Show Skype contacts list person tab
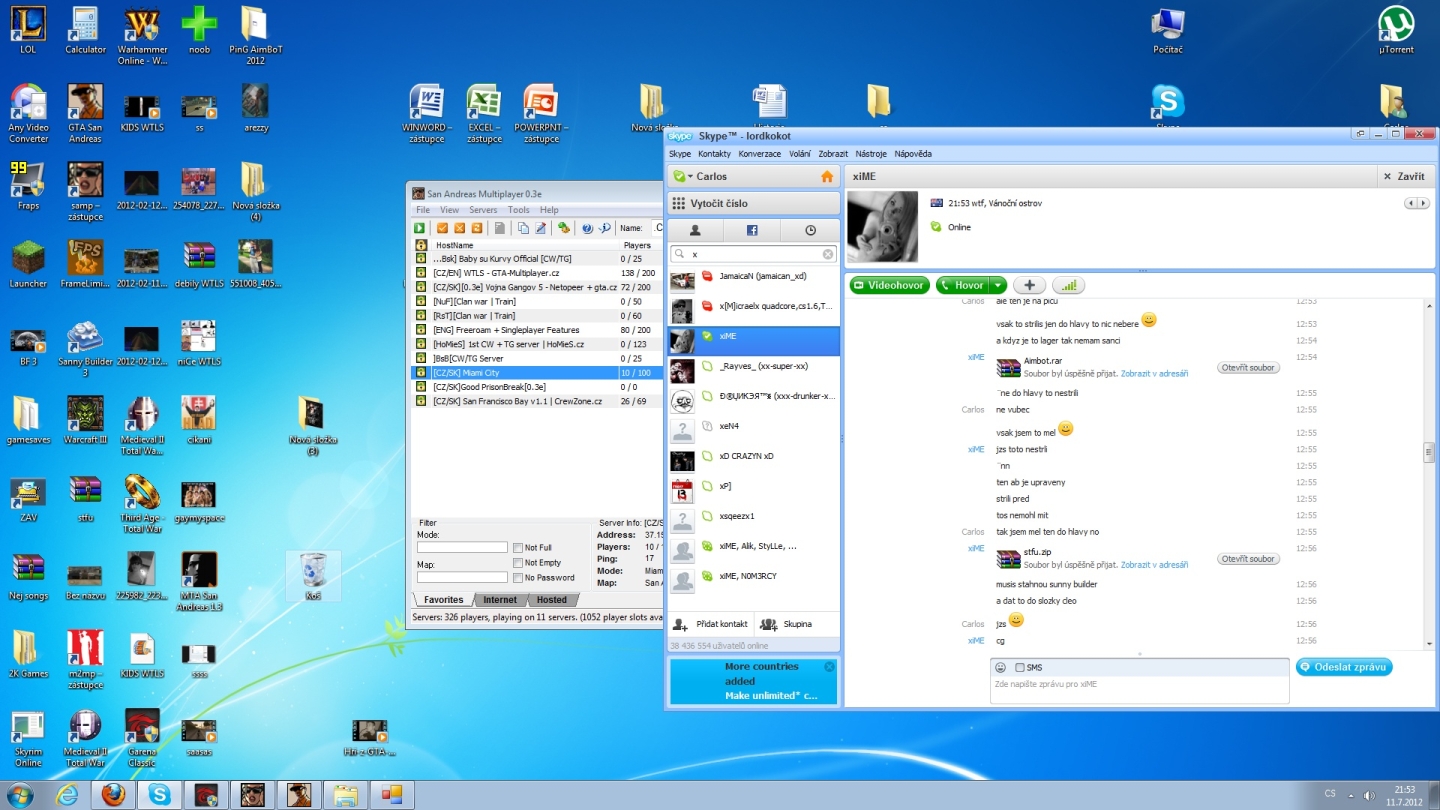The image size is (1440, 810). point(695,230)
